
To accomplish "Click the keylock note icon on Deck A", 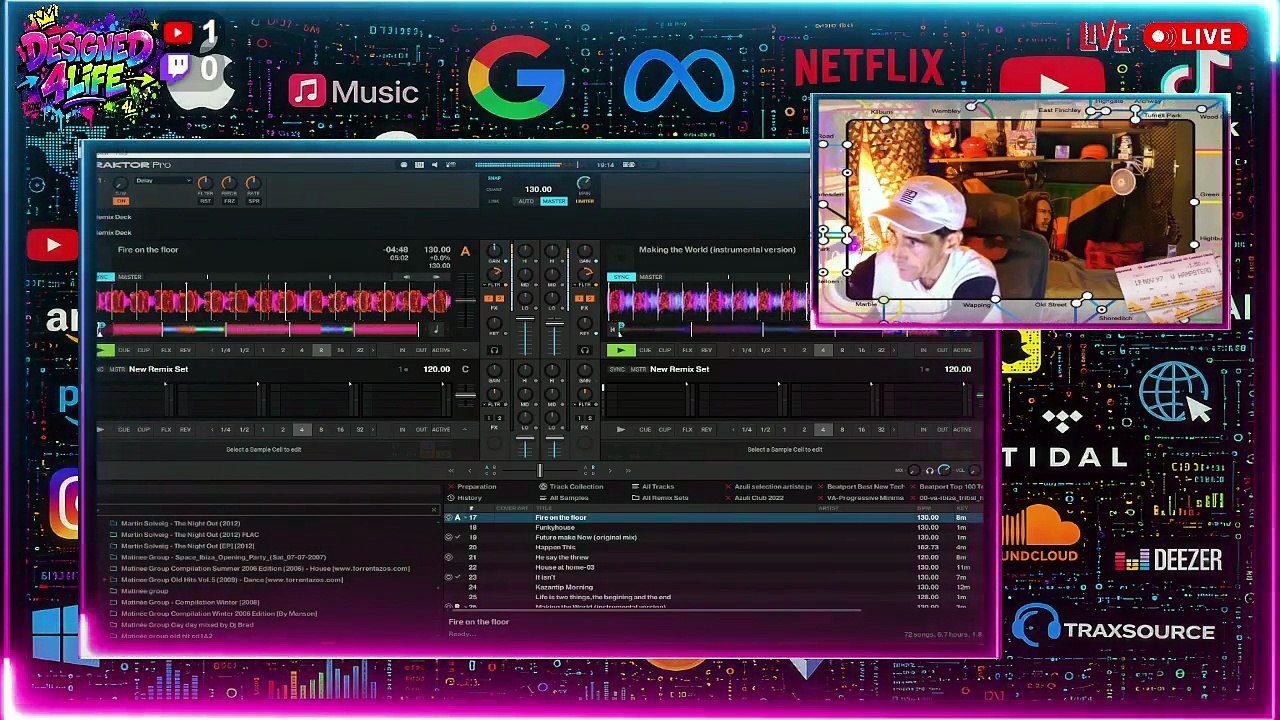I will [434, 329].
